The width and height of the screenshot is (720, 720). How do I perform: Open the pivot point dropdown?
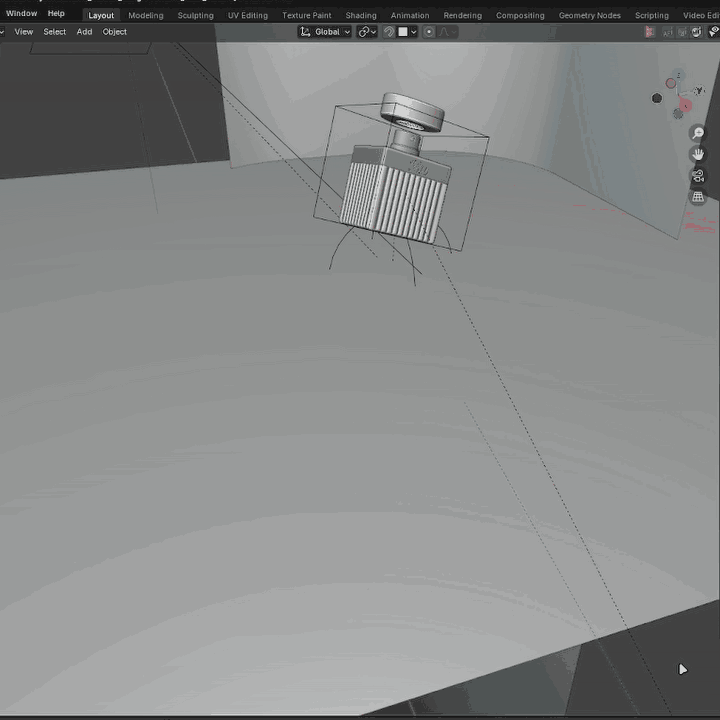click(366, 32)
